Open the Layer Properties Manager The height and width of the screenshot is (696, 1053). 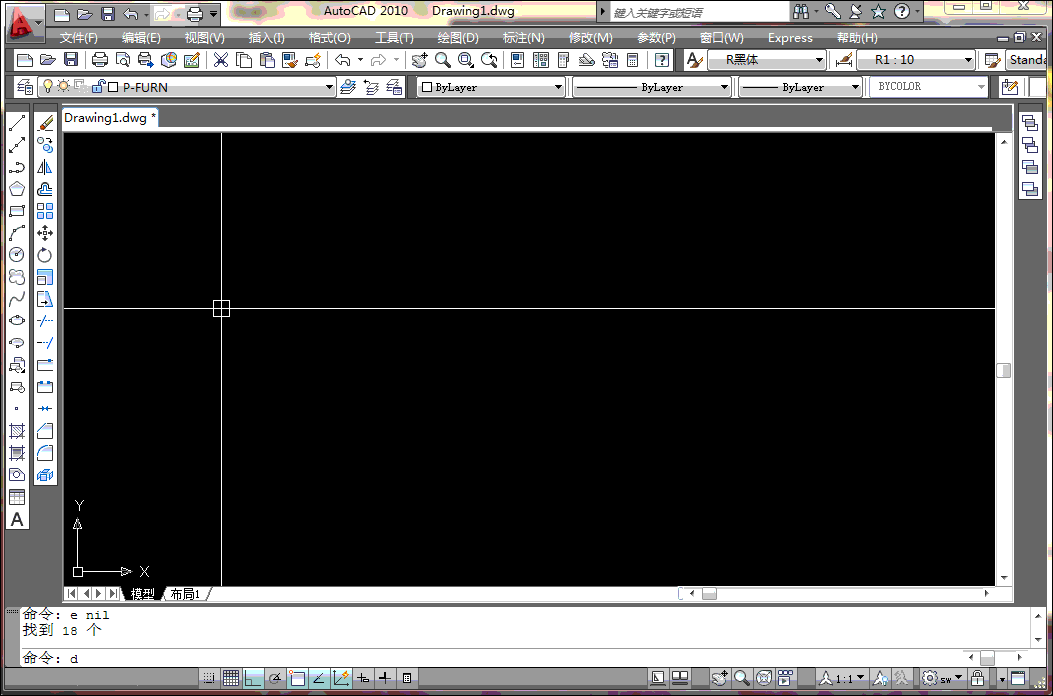click(26, 87)
